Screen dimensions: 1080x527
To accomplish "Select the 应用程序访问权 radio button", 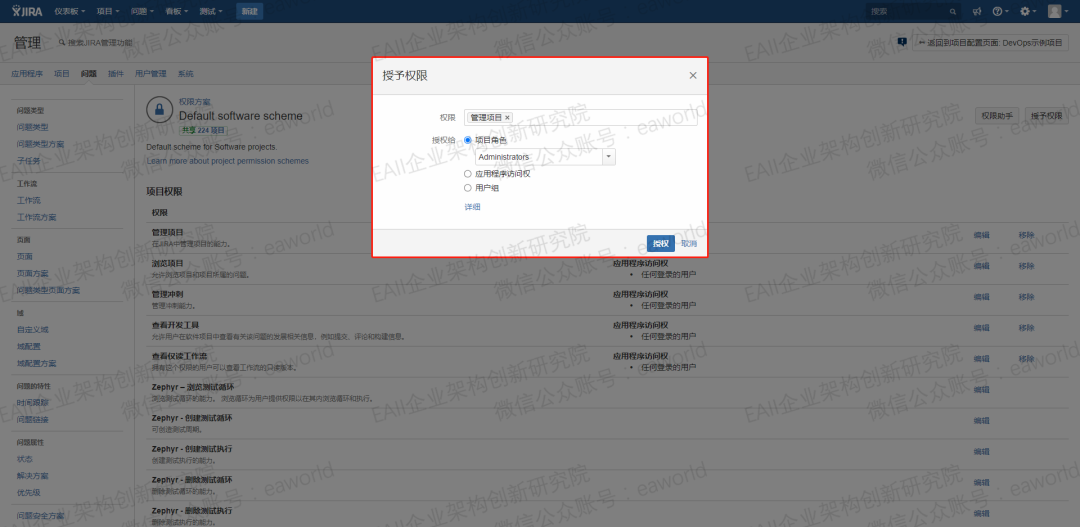I will (468, 174).
